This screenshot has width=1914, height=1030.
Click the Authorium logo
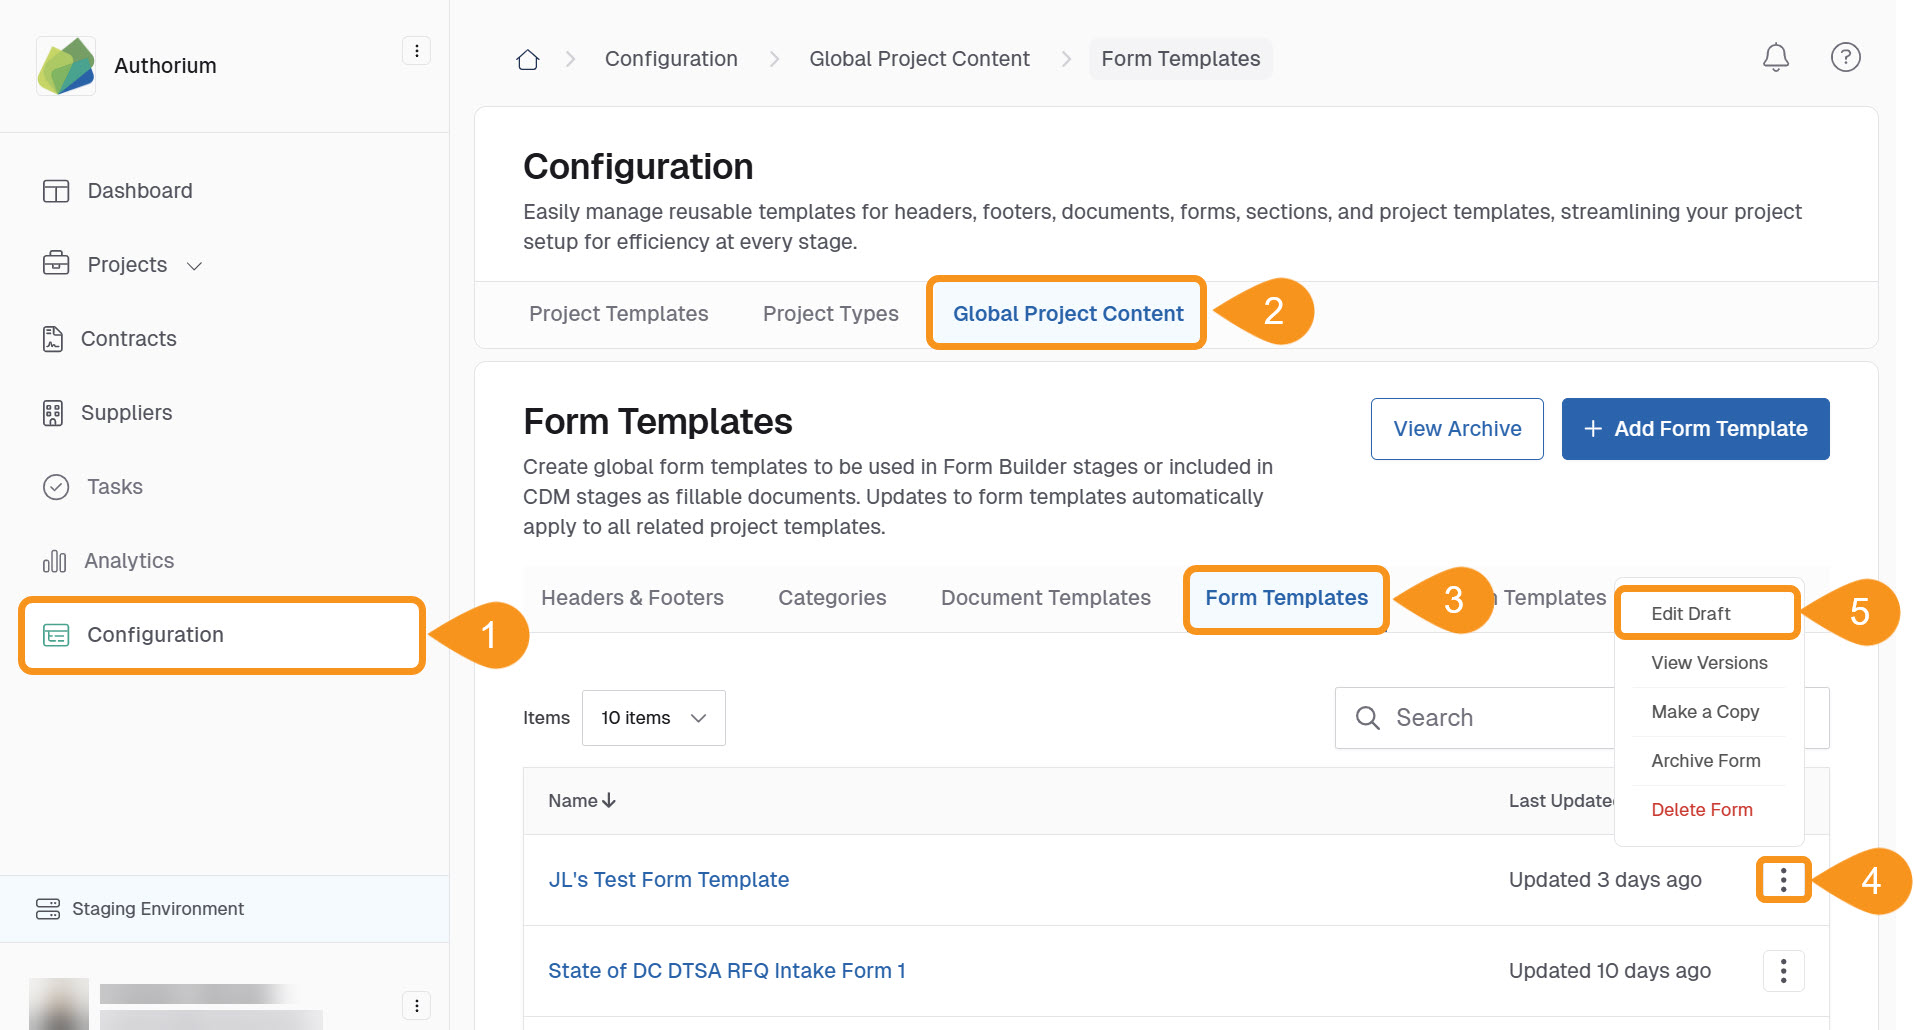[x=66, y=66]
